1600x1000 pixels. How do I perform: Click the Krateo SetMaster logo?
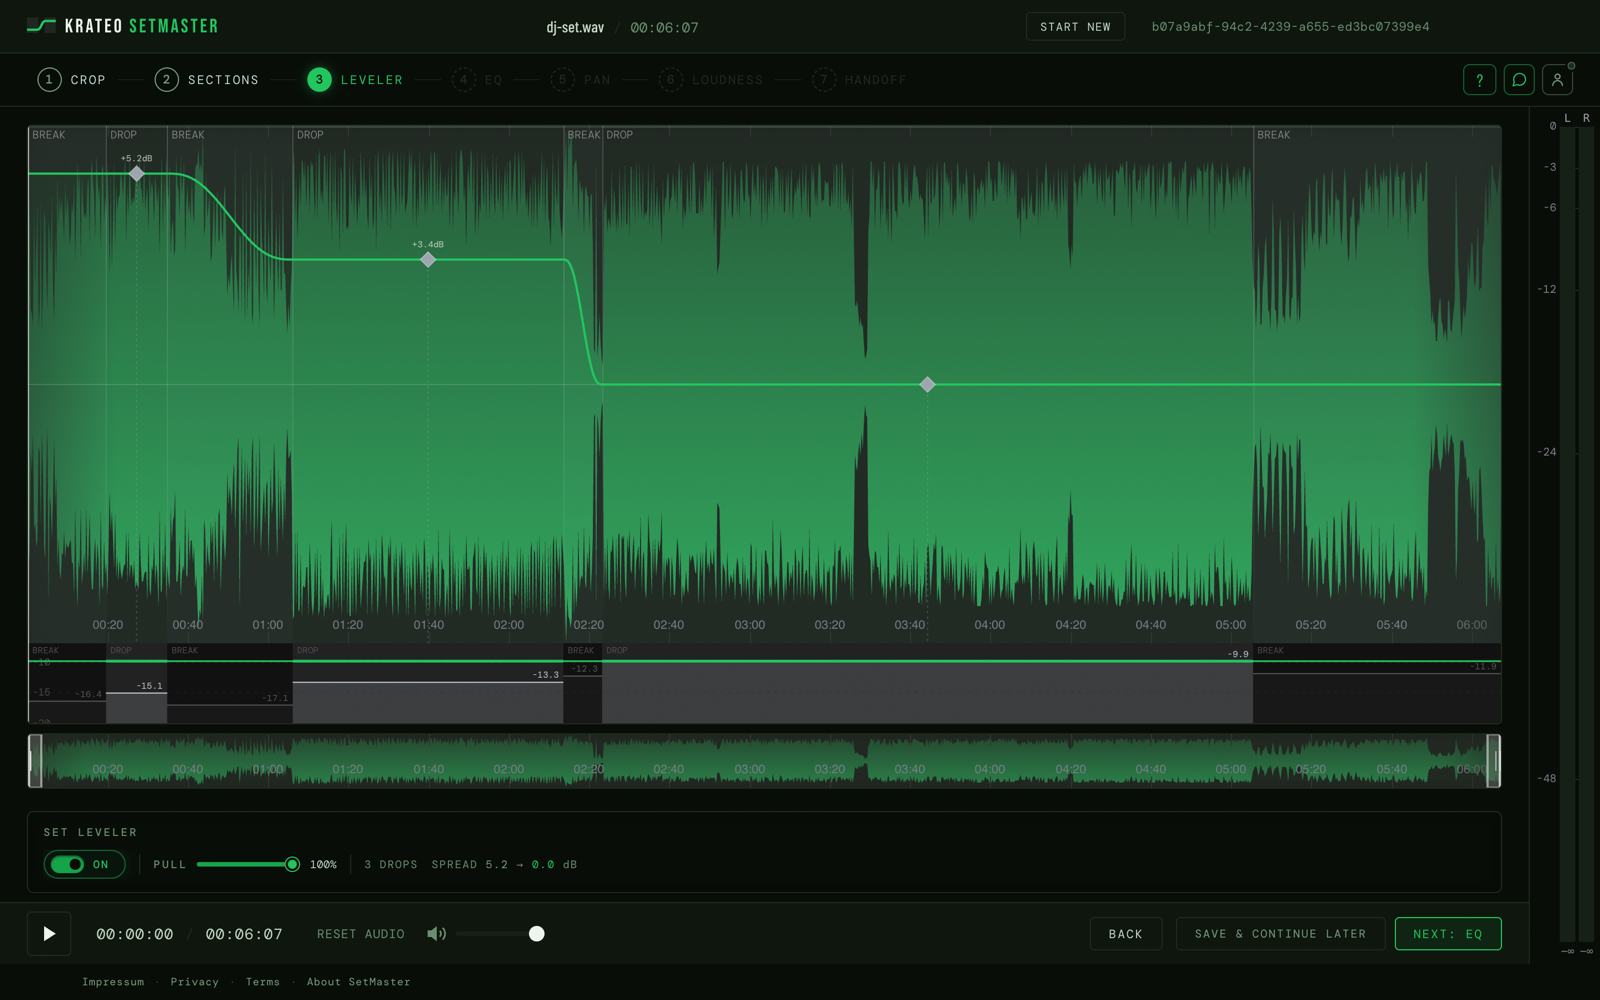(x=122, y=26)
